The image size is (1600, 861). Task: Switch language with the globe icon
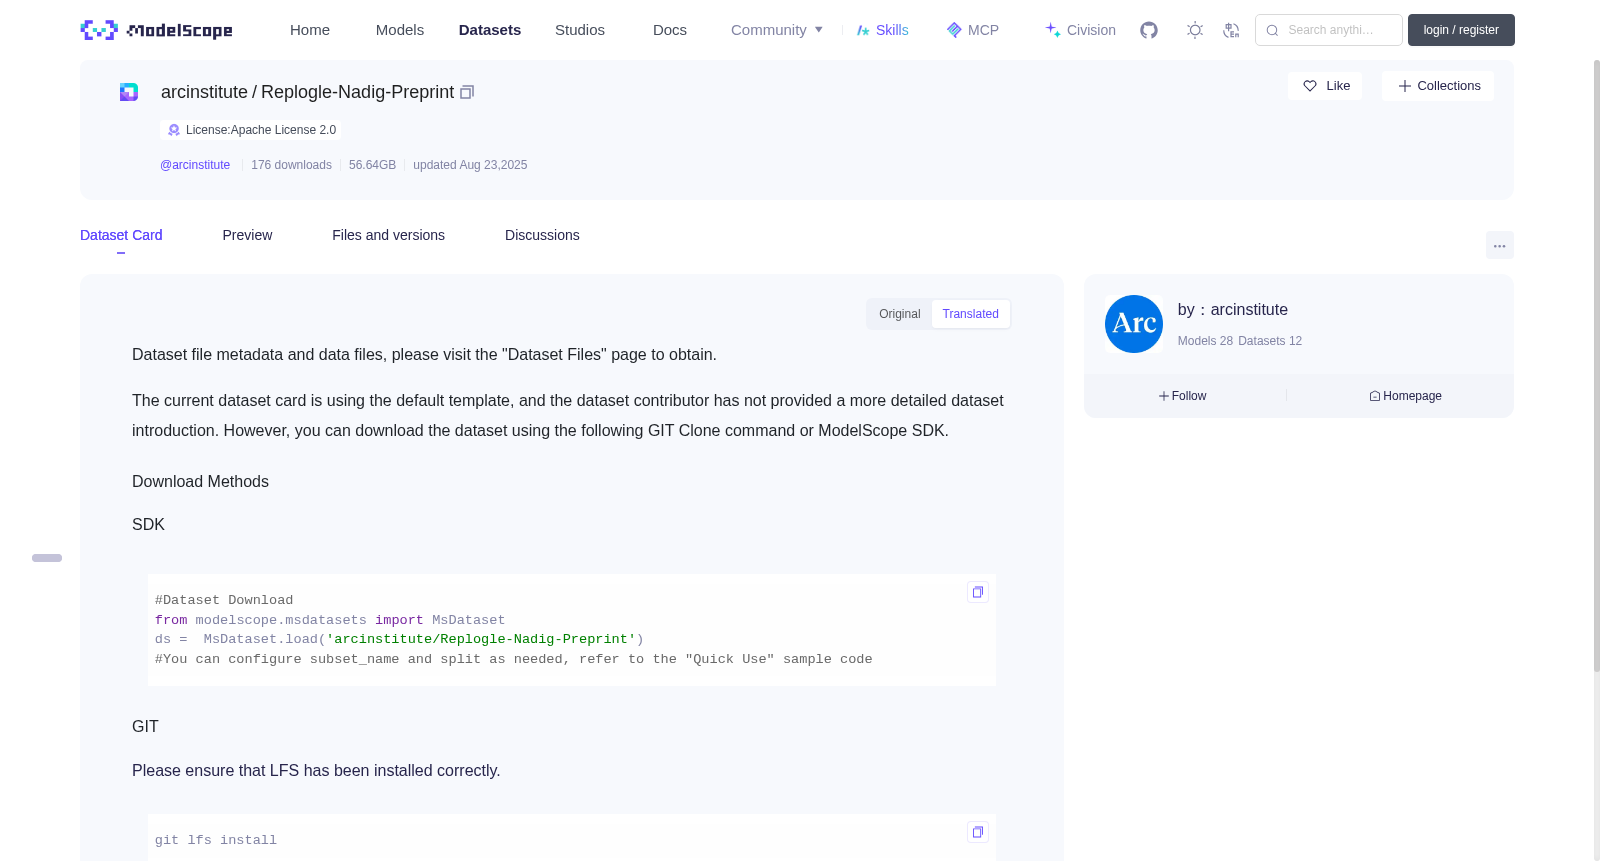coord(1231,30)
